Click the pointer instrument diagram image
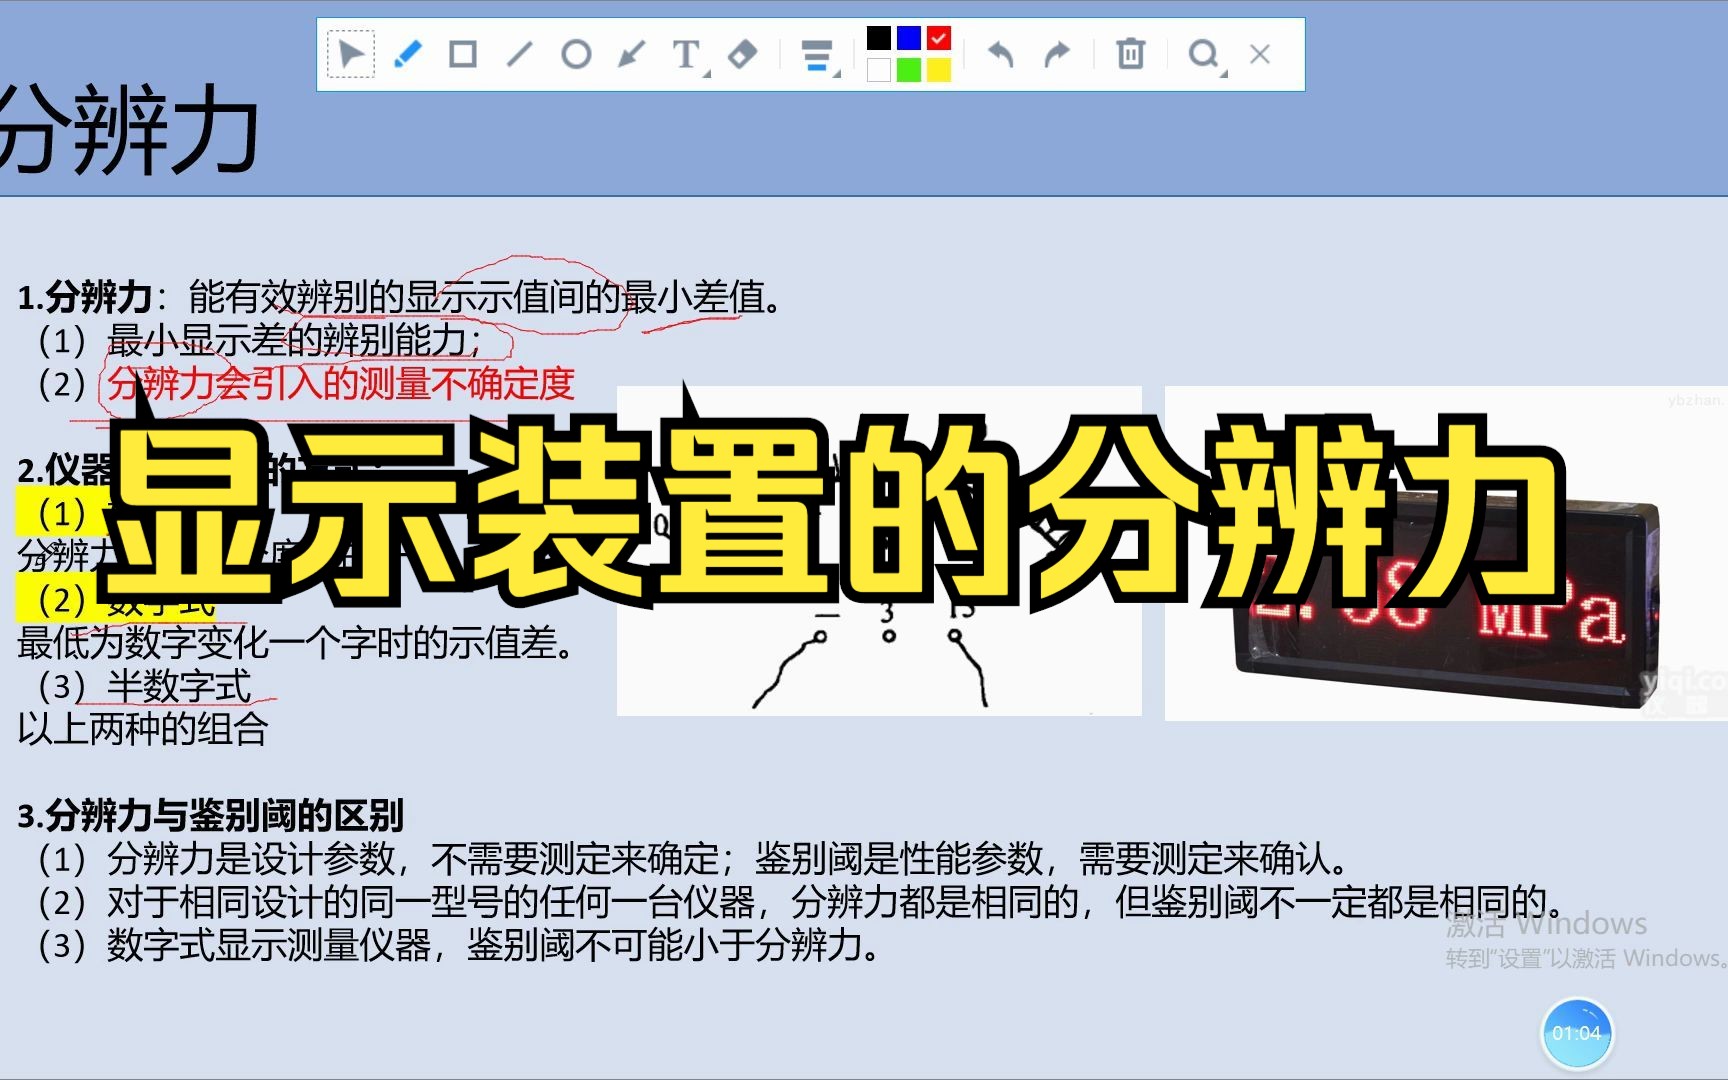The image size is (1728, 1080). pos(879,551)
